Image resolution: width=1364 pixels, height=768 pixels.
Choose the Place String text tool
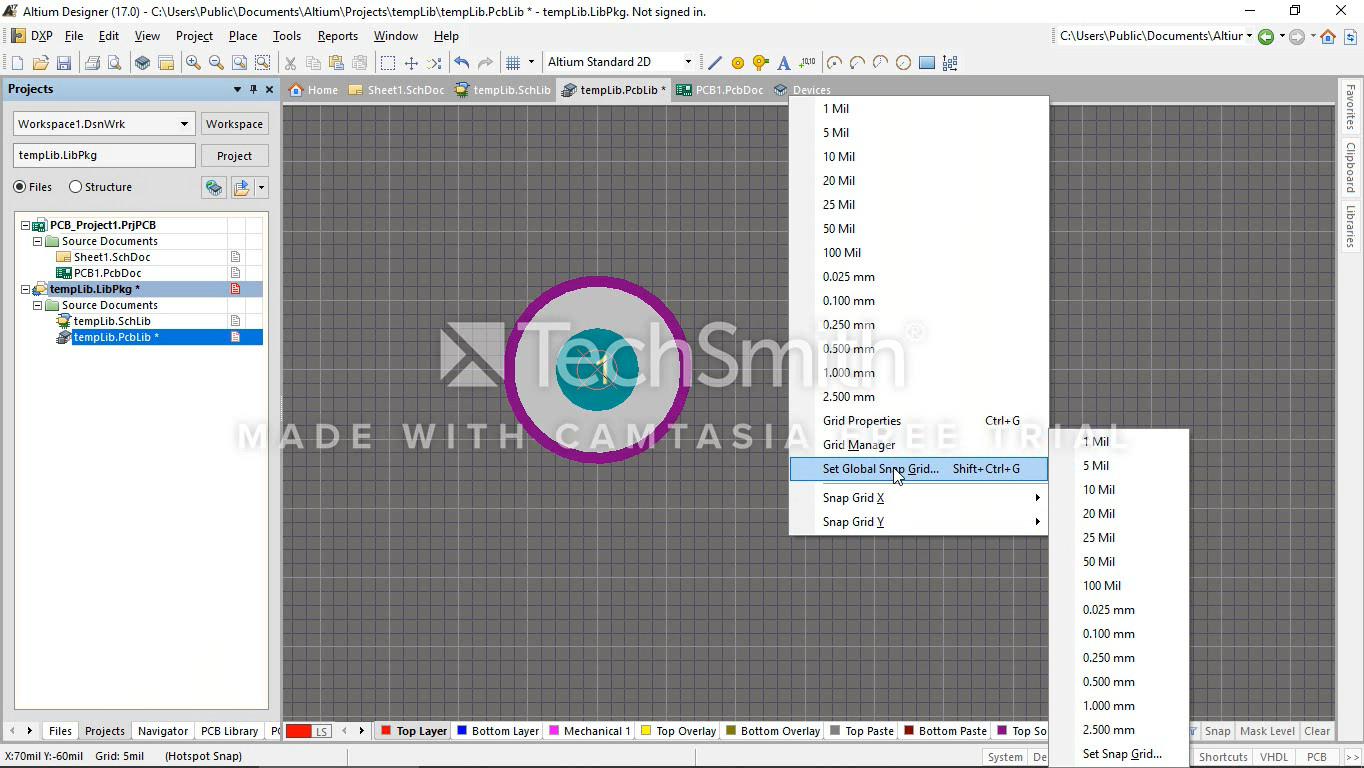coord(784,63)
